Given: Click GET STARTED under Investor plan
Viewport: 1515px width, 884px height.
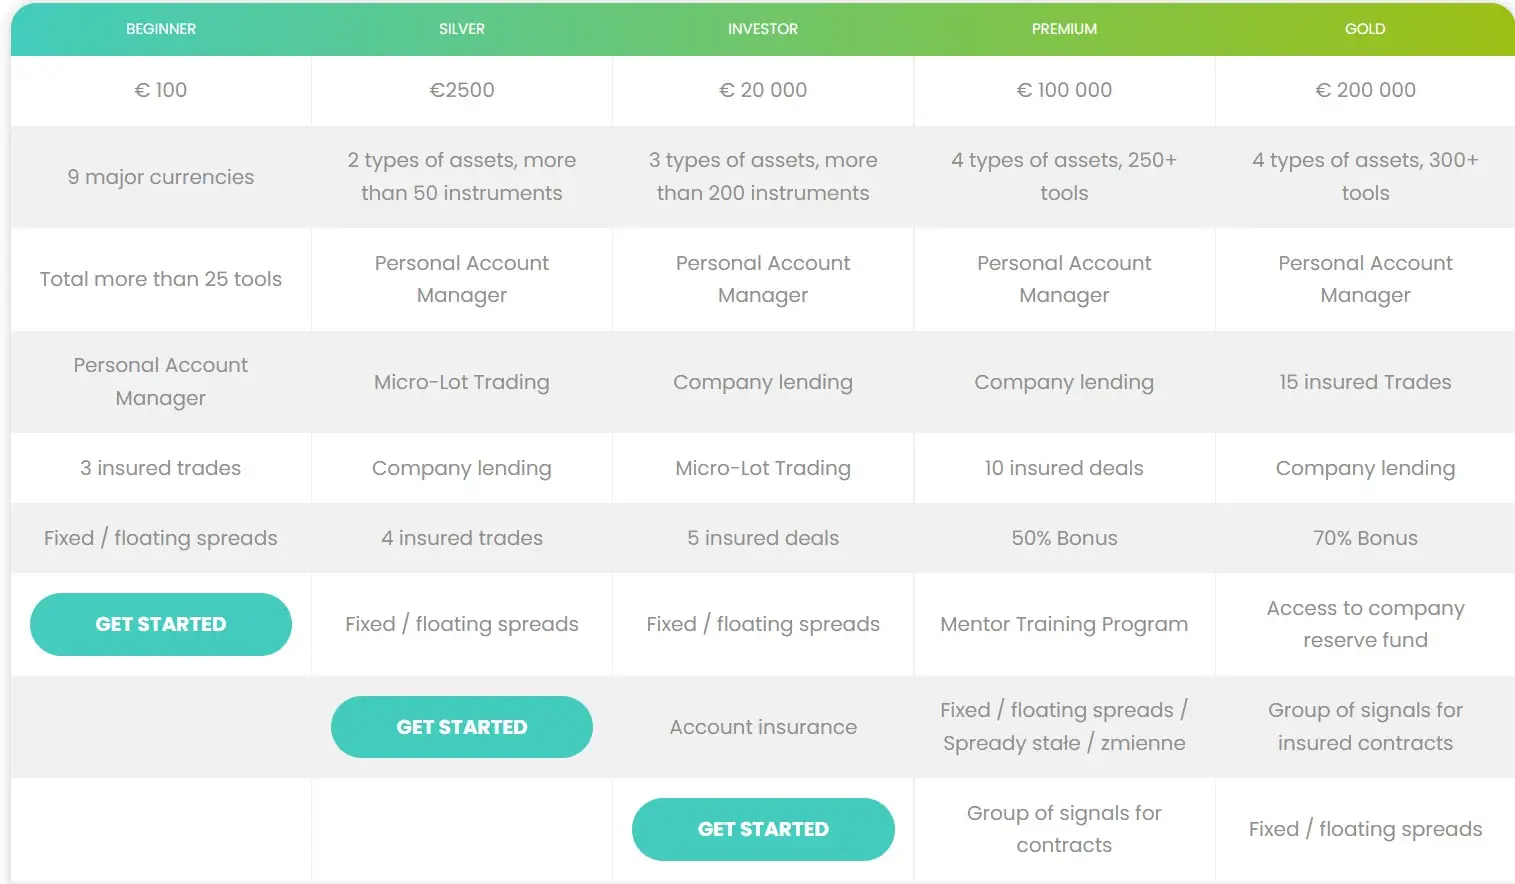Looking at the screenshot, I should pos(763,829).
